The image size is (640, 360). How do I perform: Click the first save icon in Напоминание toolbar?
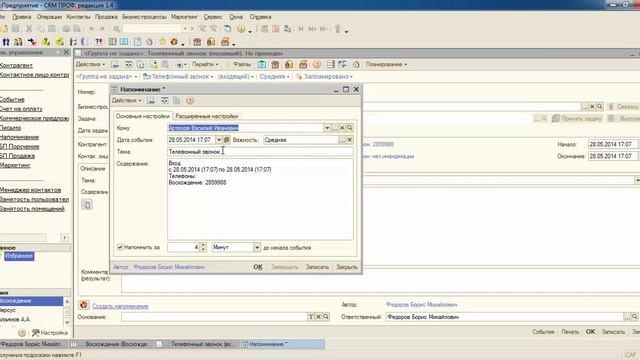click(151, 100)
